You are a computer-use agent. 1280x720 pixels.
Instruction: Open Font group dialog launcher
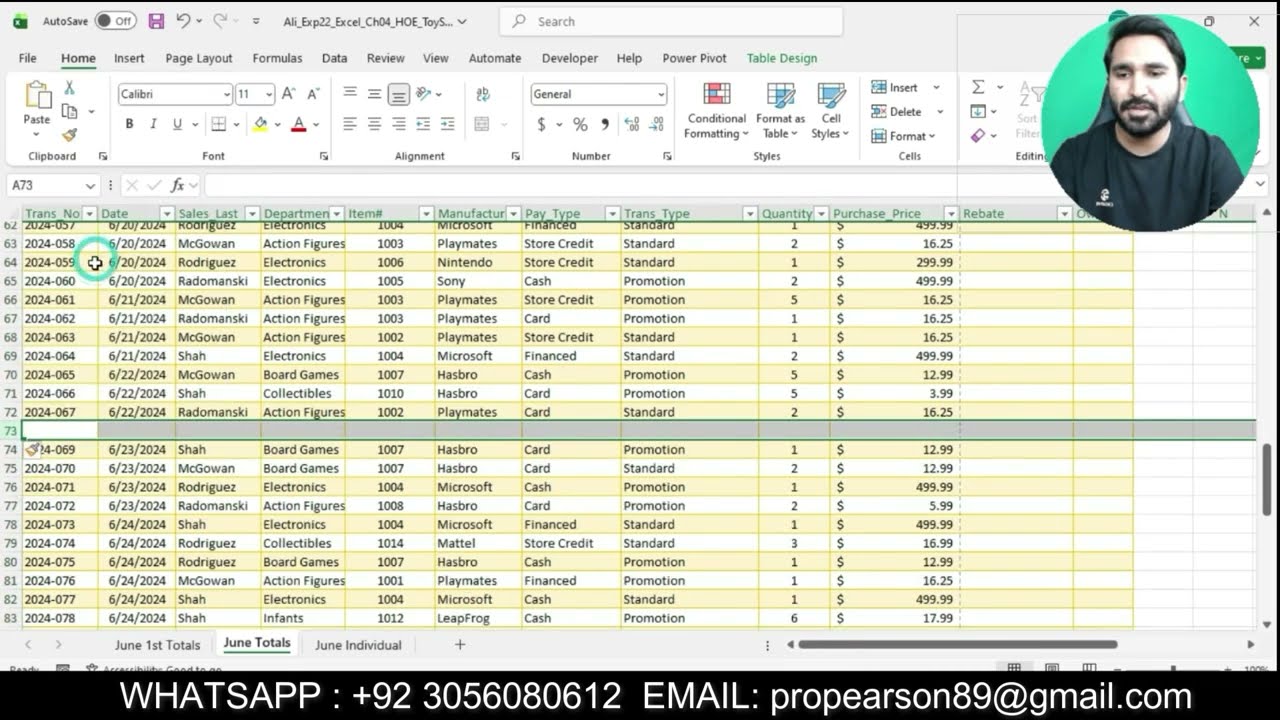[324, 156]
